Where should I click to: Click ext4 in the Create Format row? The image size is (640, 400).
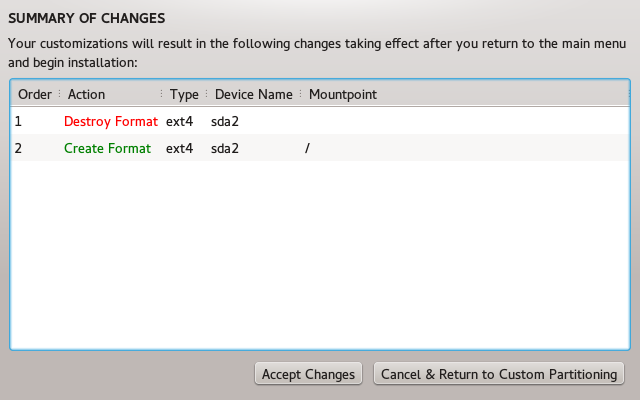tap(179, 148)
